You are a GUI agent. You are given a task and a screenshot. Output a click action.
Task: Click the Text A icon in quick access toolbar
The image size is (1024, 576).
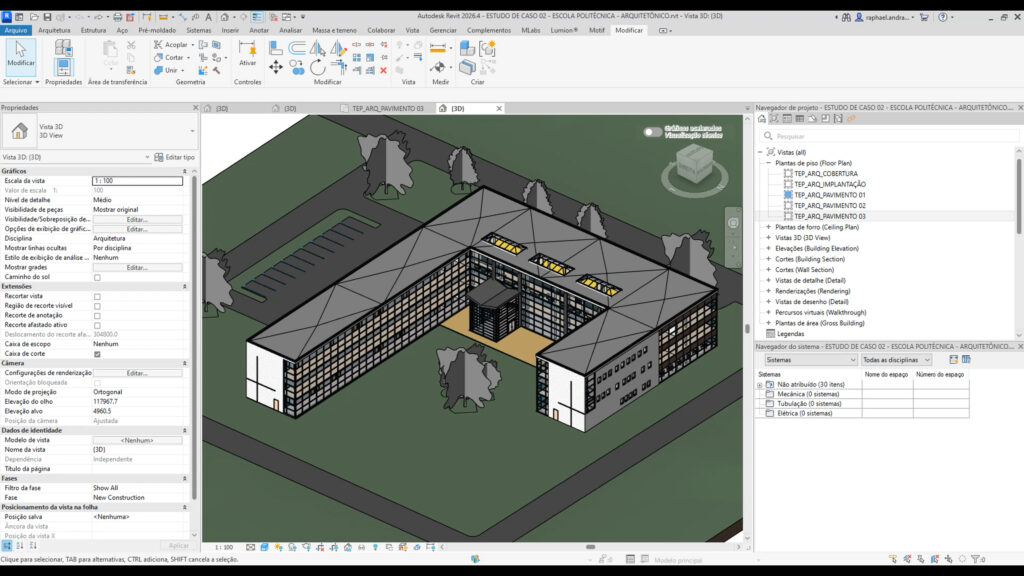(x=208, y=17)
